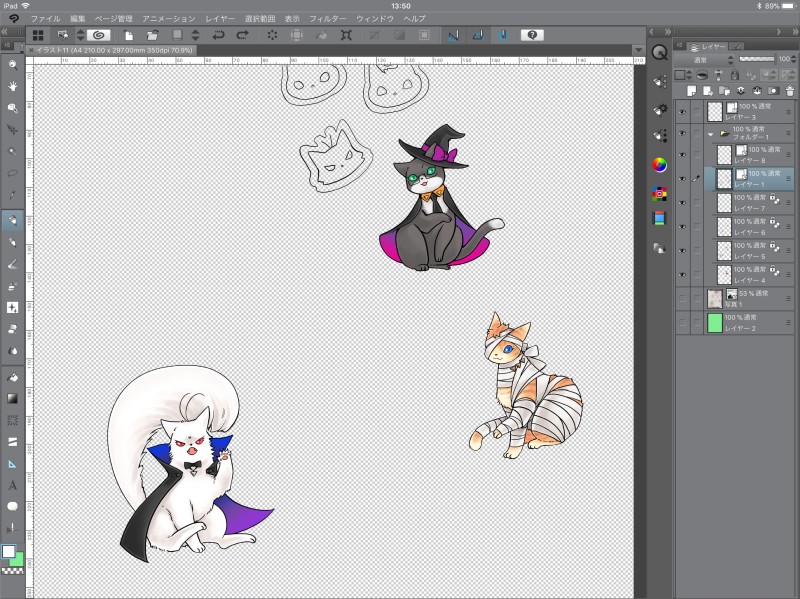Select the green レイヤー 2 thumbnail

(714, 322)
